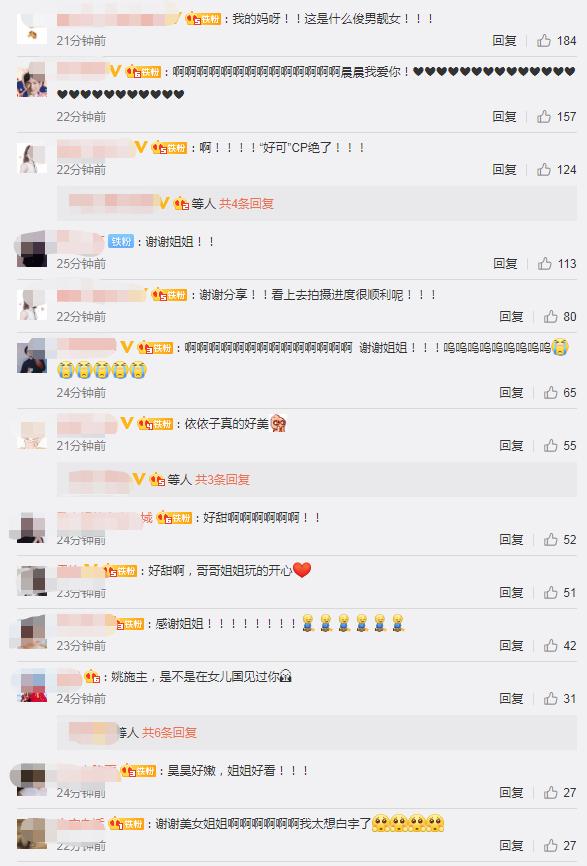Screen dimensions: 587x866
Task: Thumbs-up the 姚施主 comment with 31 likes
Action: (551, 699)
